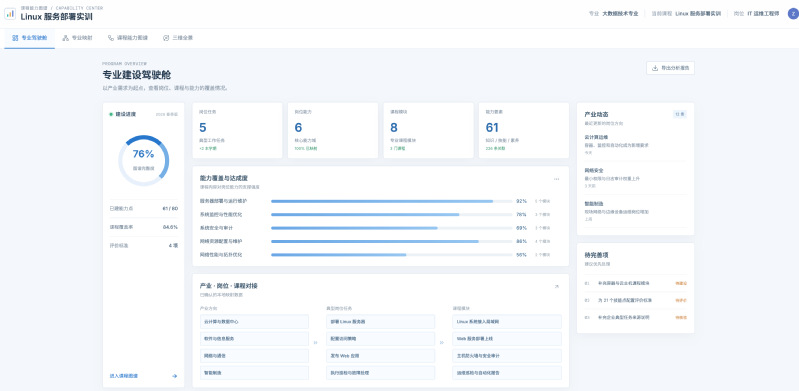Follow the 进入课程图谱 link

[x=143, y=376]
